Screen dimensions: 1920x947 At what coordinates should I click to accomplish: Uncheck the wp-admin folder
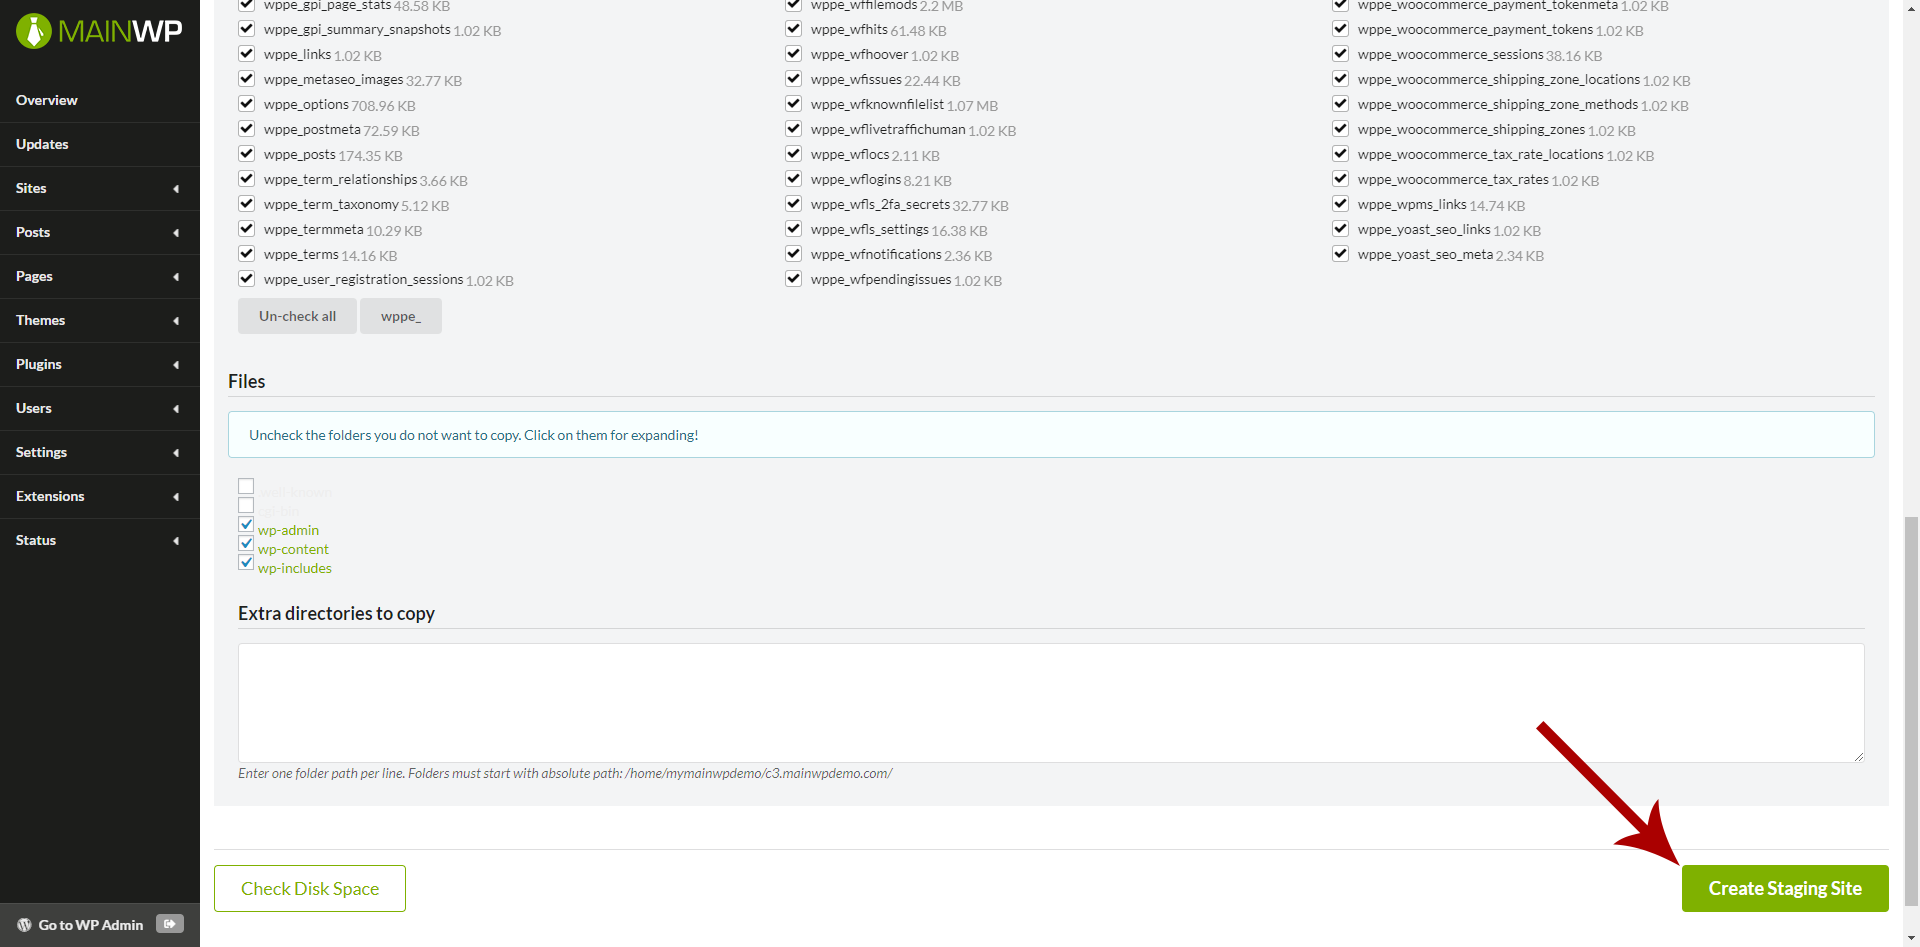[x=246, y=524]
